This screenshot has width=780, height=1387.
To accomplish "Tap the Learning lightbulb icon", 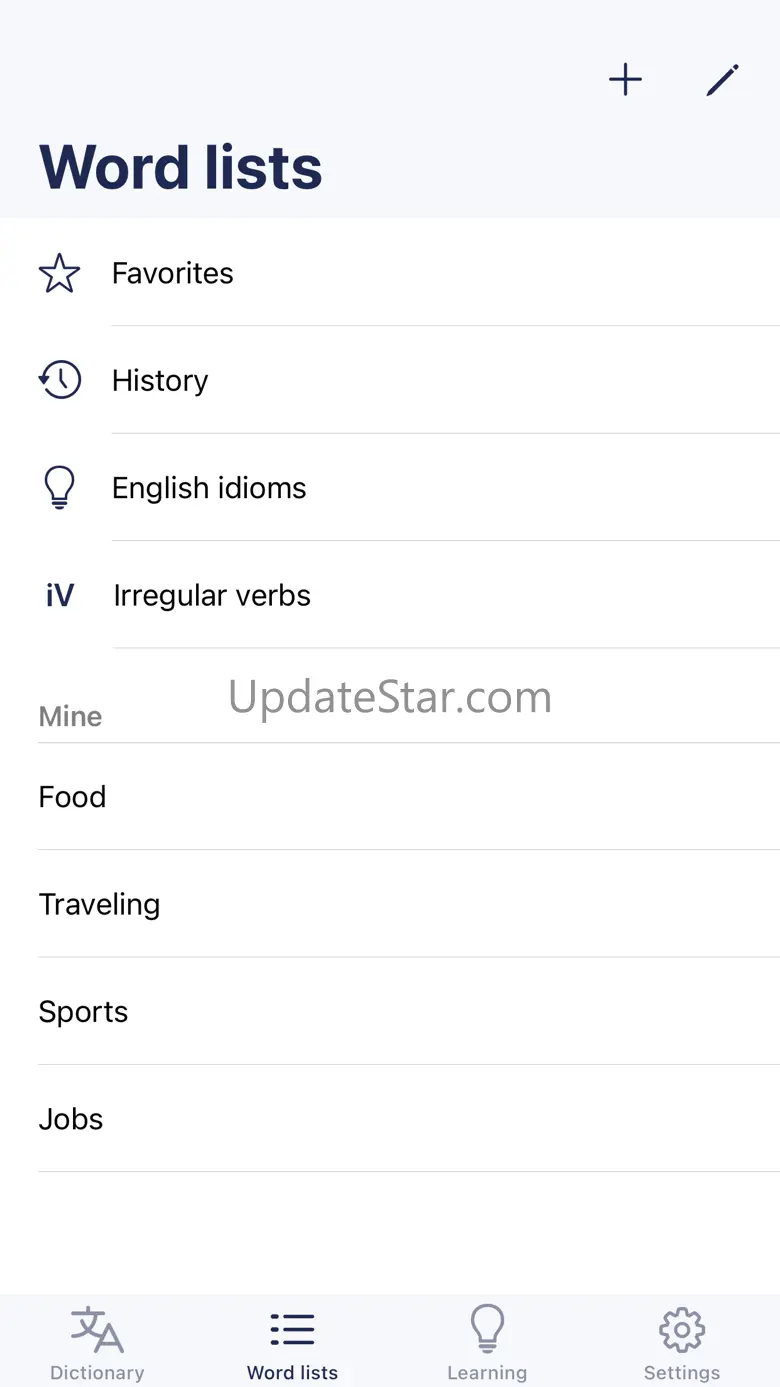I will click(x=487, y=1329).
